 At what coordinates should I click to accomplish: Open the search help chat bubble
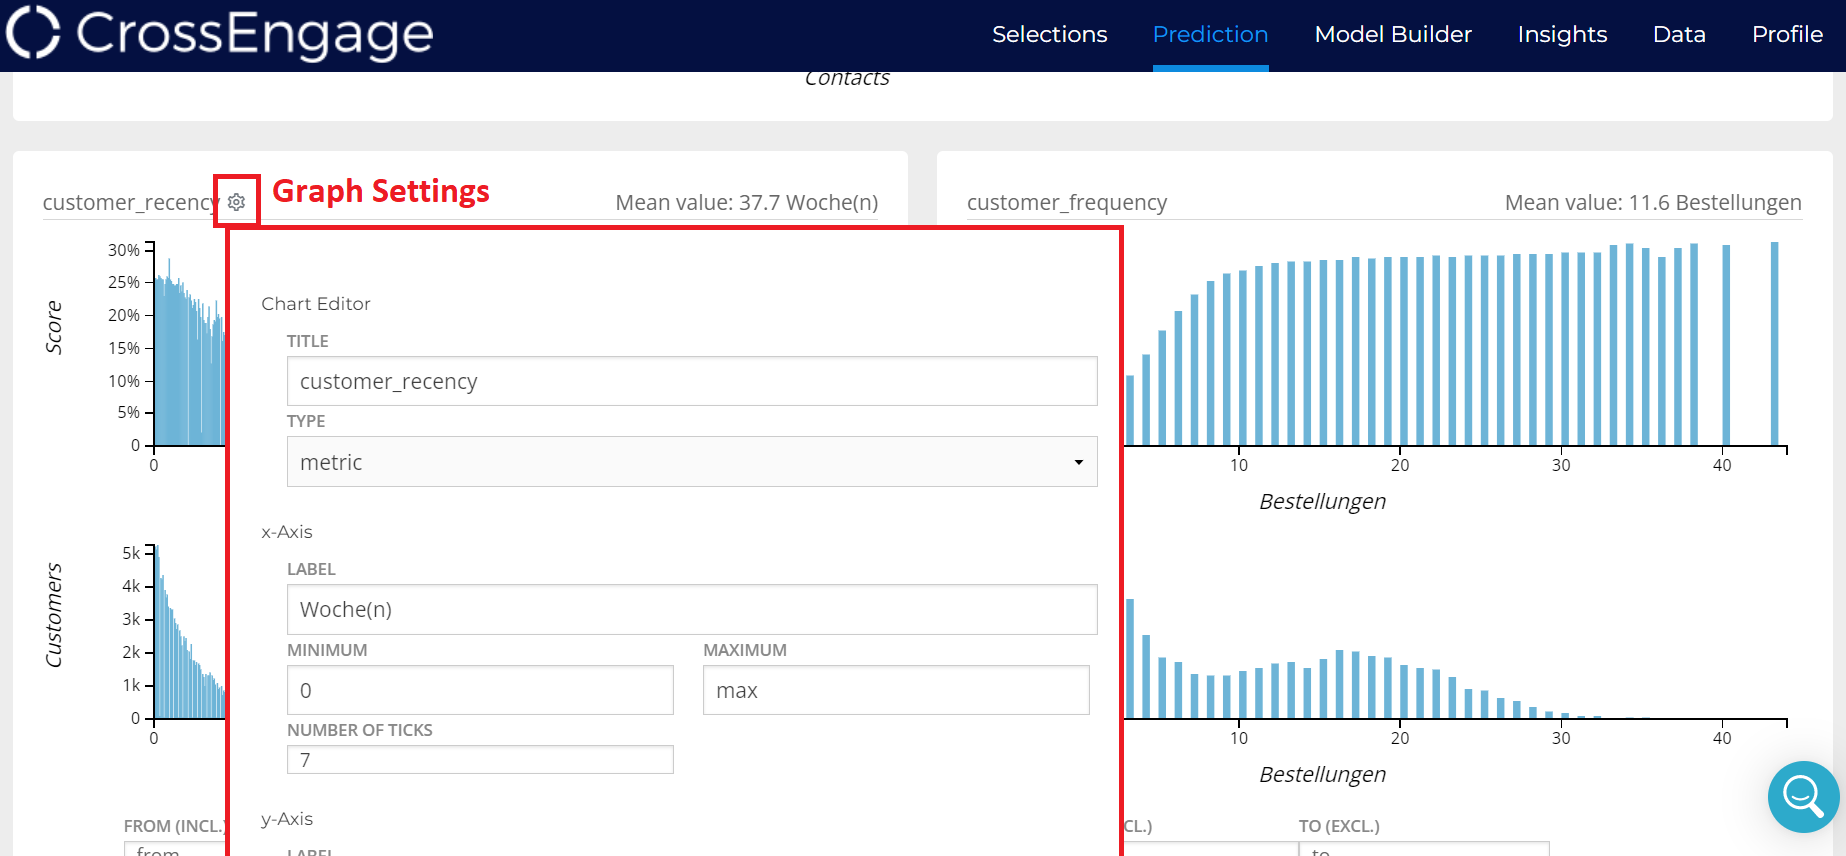(x=1803, y=797)
